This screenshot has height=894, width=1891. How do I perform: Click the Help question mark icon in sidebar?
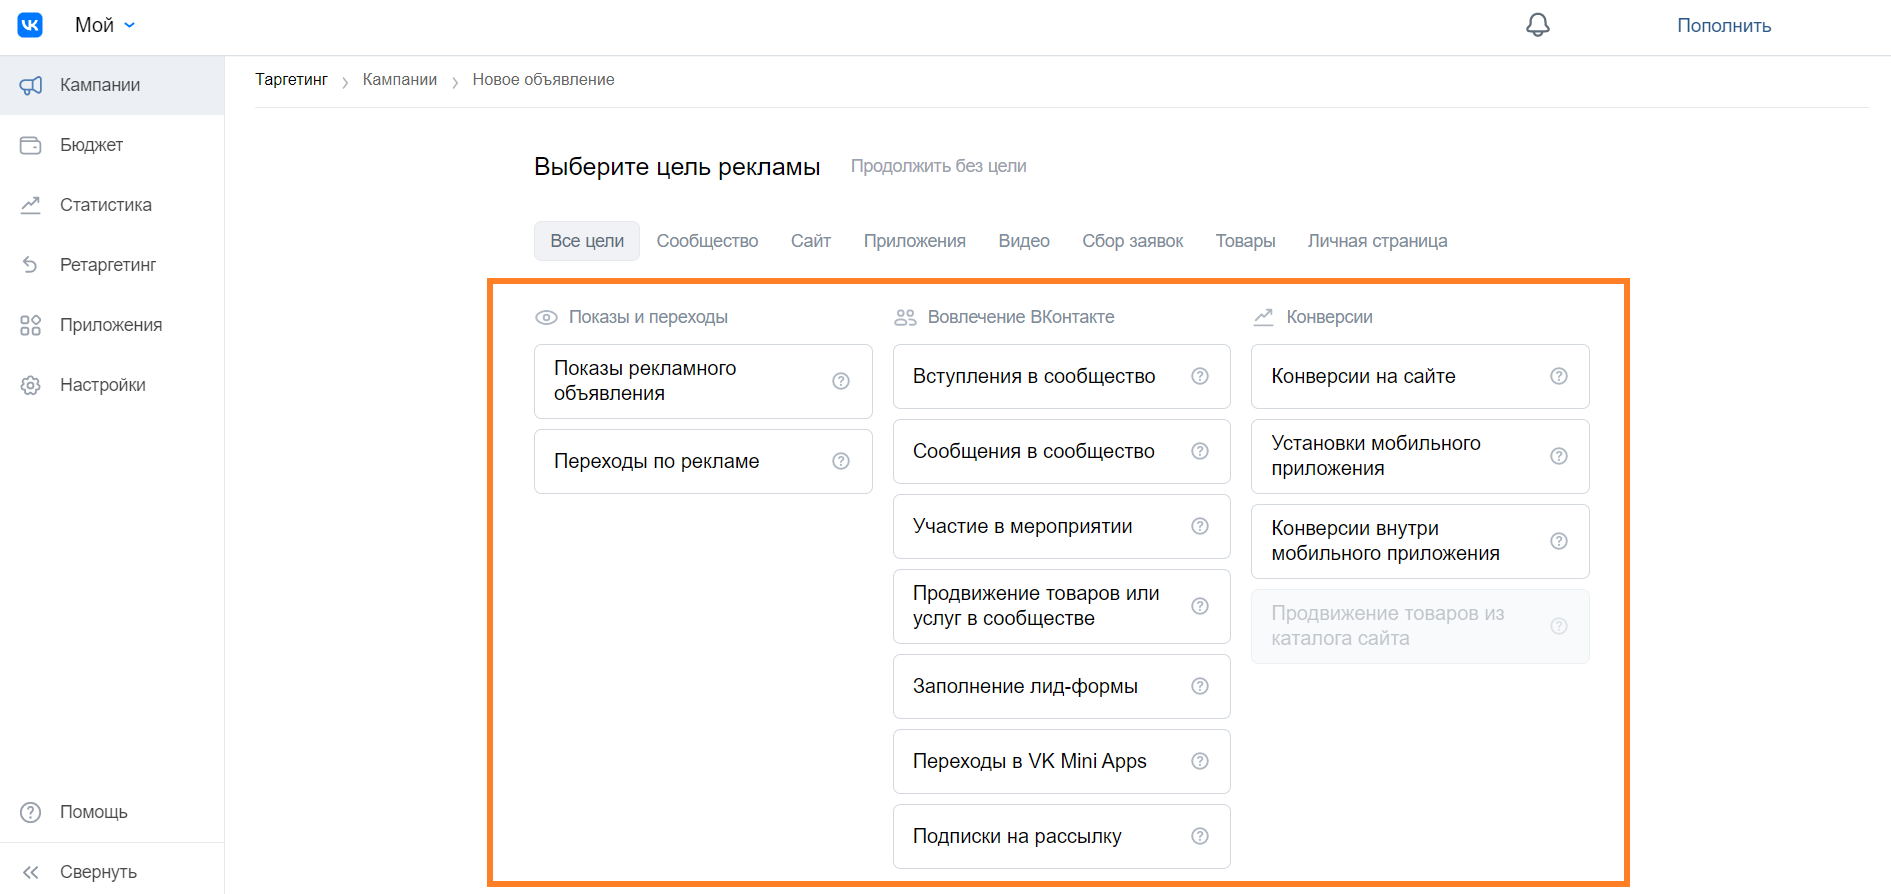pos(31,812)
